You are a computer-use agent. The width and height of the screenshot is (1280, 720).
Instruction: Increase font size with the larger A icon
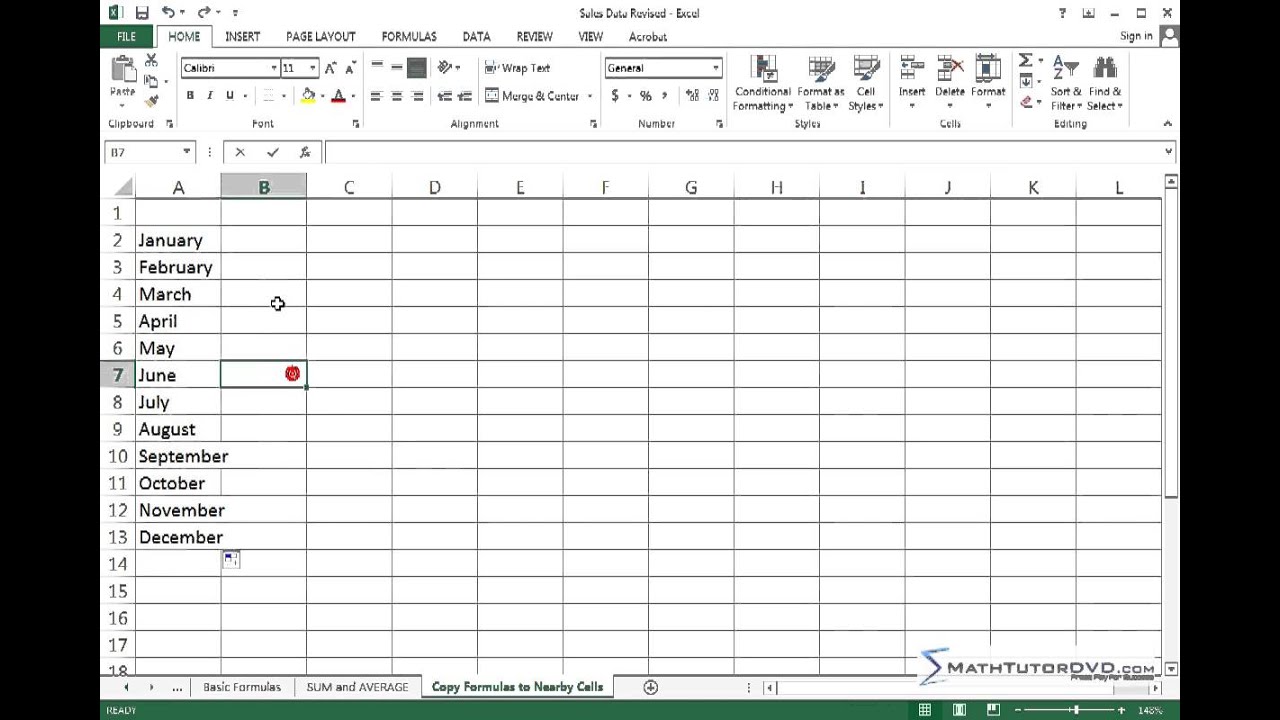(x=330, y=68)
